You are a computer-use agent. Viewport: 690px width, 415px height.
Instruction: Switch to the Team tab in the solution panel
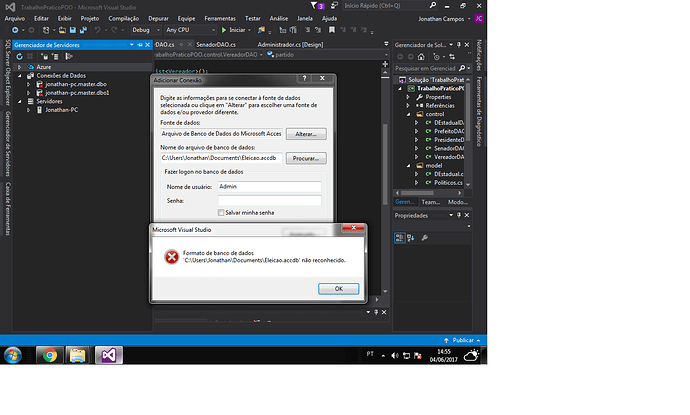tap(430, 202)
